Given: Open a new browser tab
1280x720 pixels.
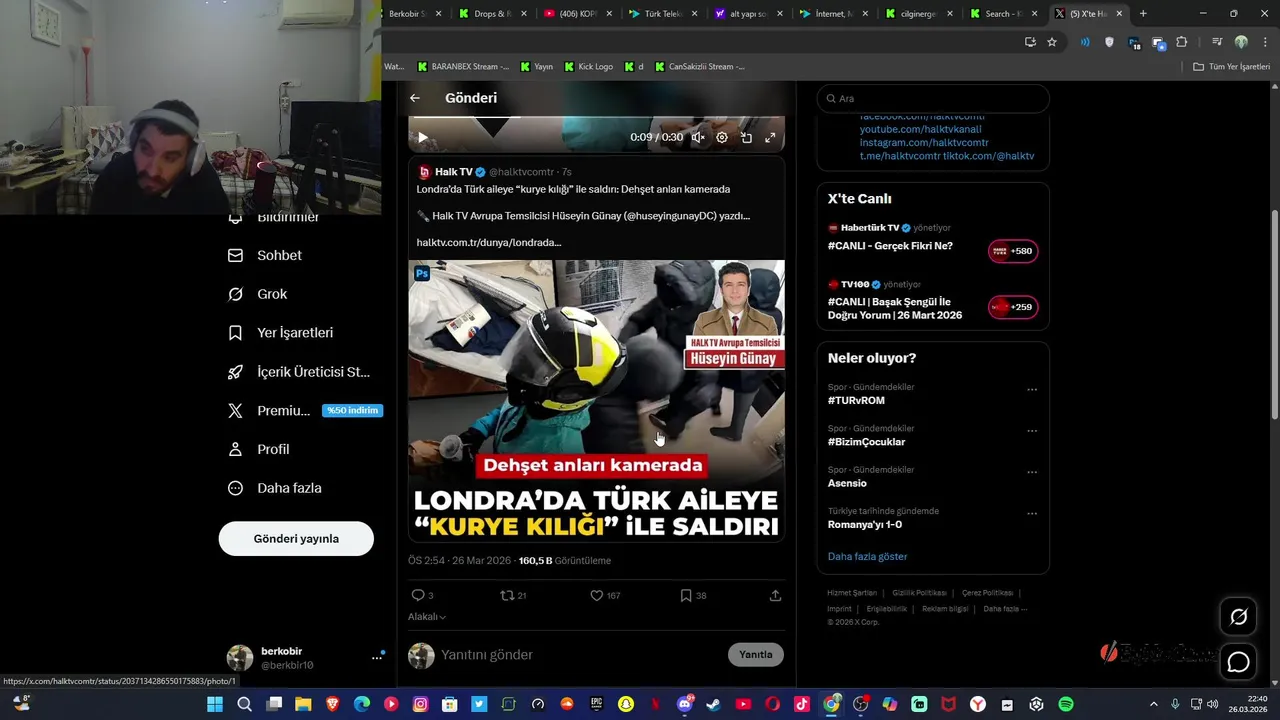Looking at the screenshot, I should coord(1143,14).
